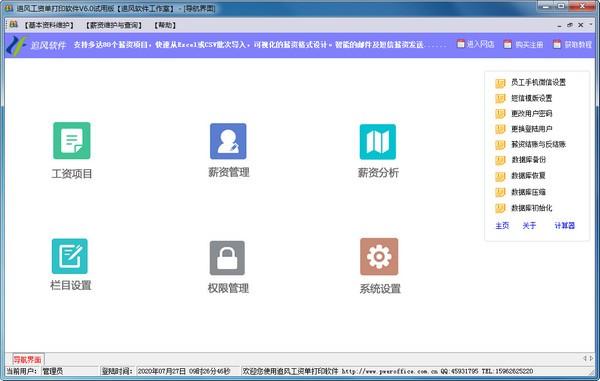600x381 pixels.
Task: Click 进入网店 in the banner
Action: (475, 44)
